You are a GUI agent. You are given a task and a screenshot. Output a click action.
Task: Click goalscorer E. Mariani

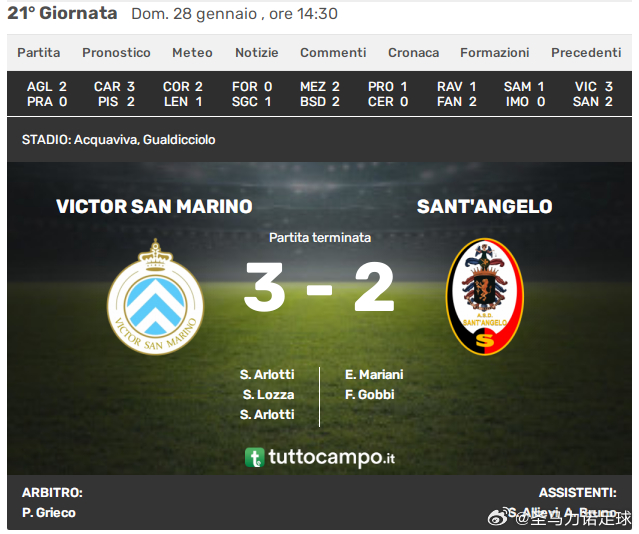tap(374, 375)
